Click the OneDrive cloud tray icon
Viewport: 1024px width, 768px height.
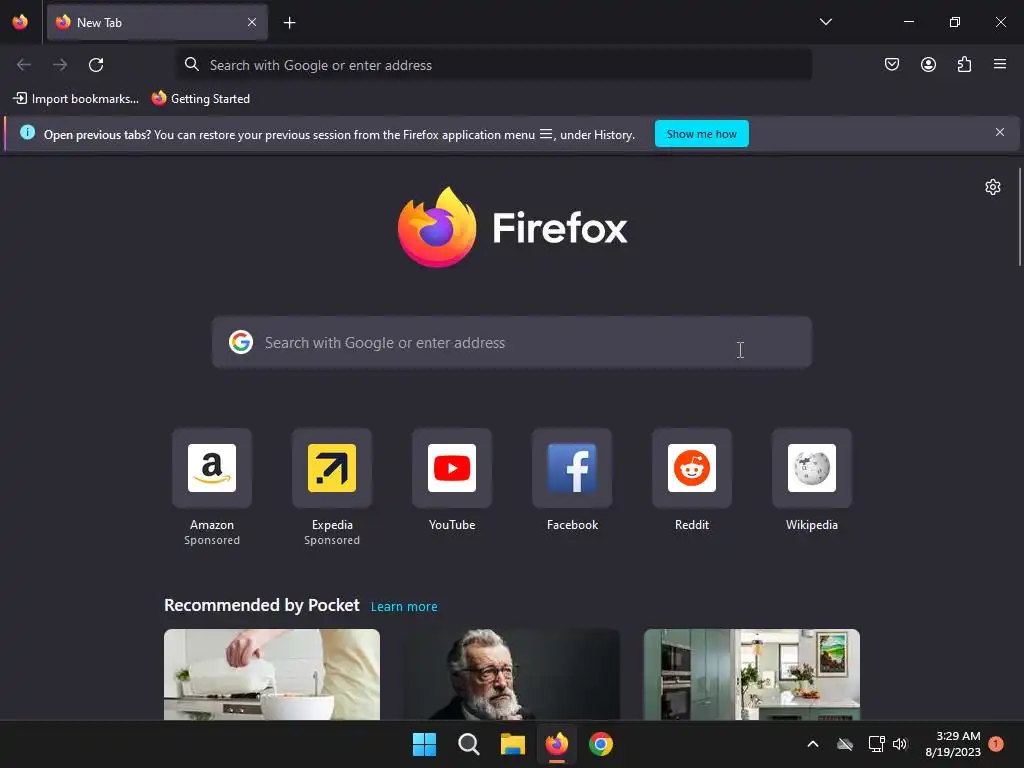tap(845, 744)
